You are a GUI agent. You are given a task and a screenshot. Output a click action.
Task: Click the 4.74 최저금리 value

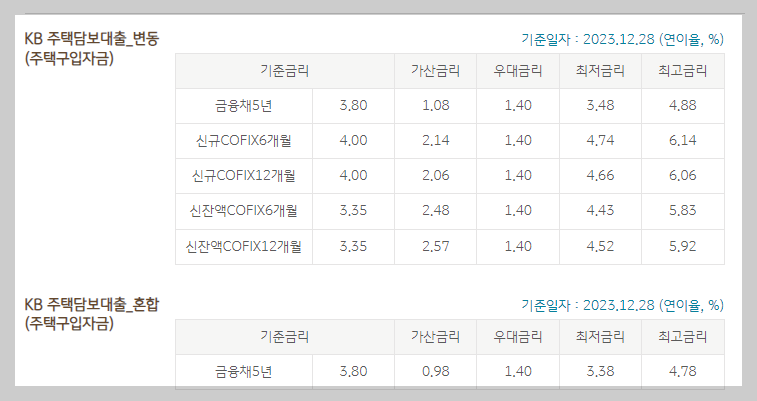coord(600,140)
